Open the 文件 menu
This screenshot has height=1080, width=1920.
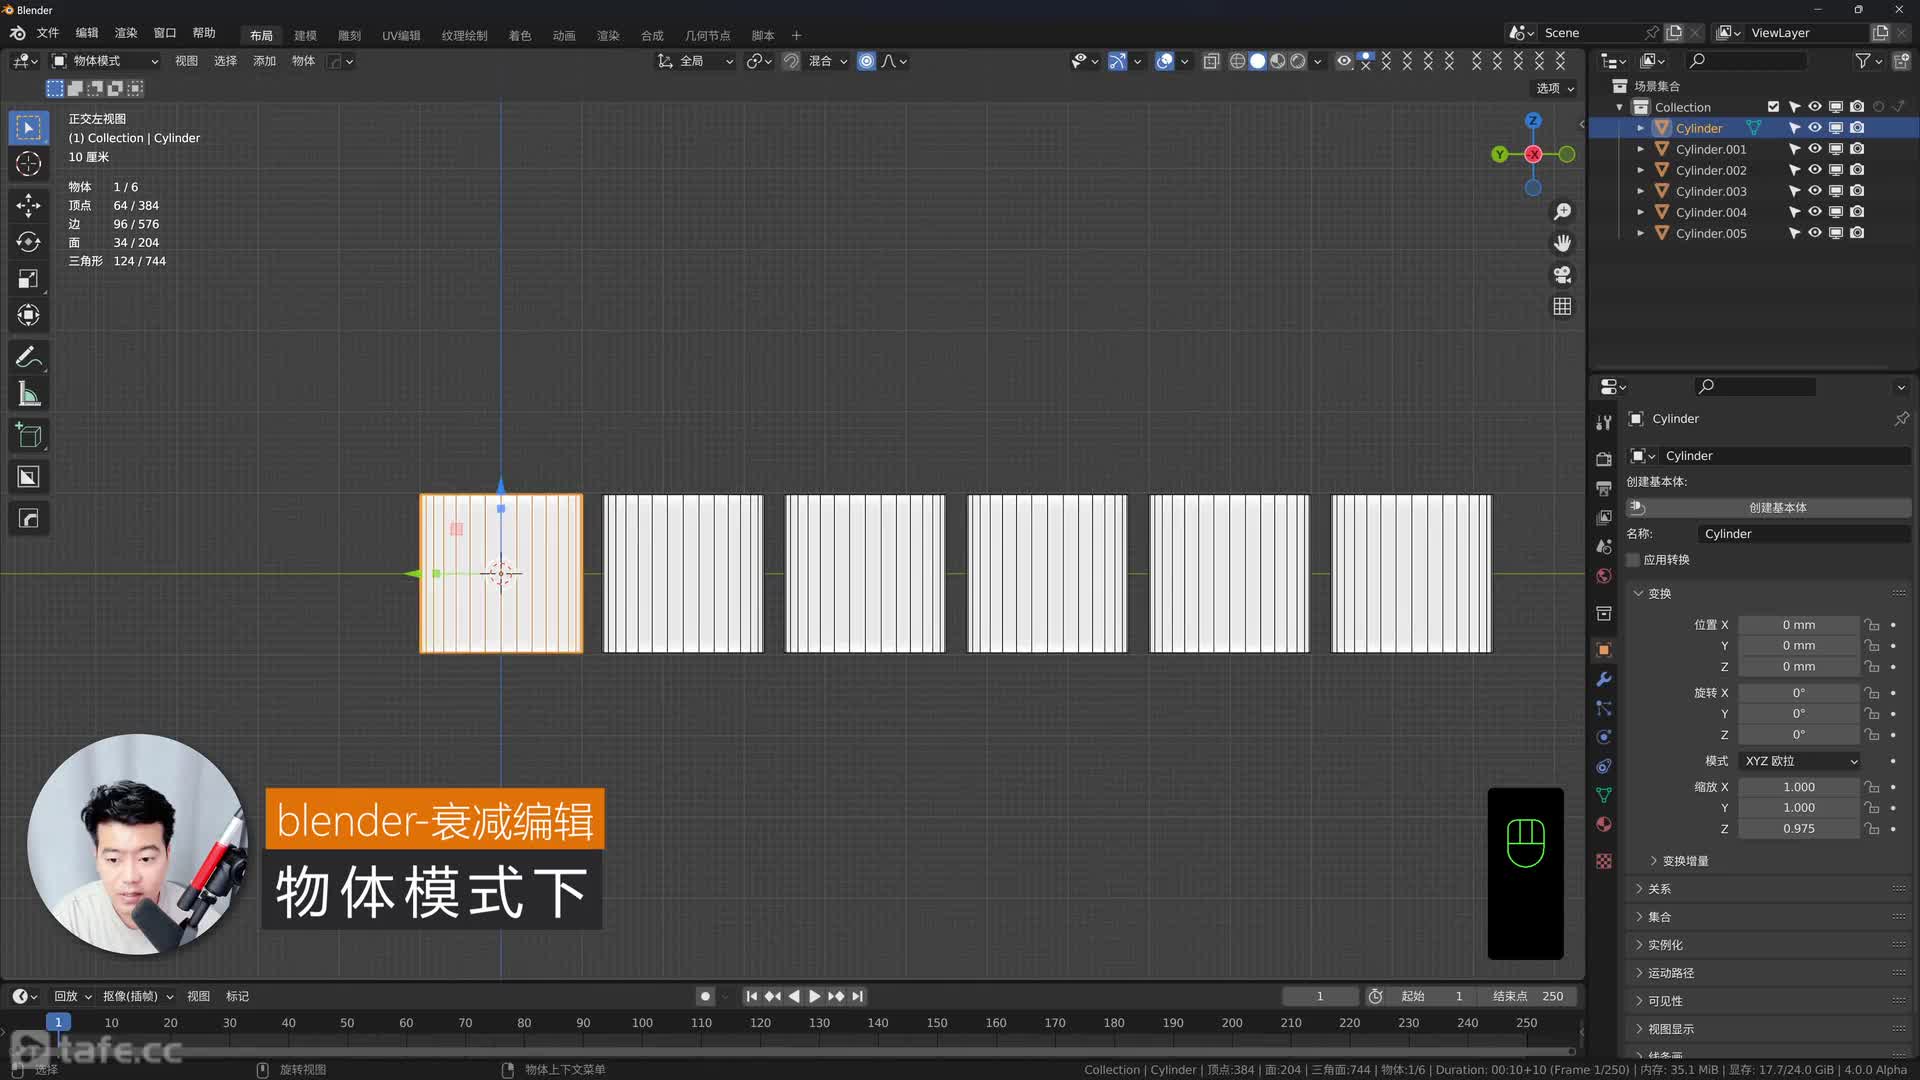(47, 33)
